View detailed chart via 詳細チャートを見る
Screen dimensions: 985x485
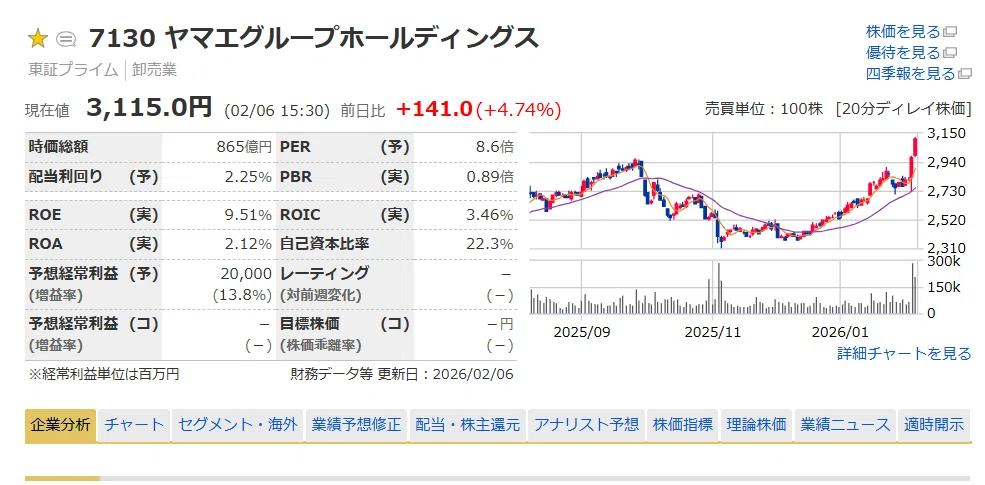tap(904, 354)
